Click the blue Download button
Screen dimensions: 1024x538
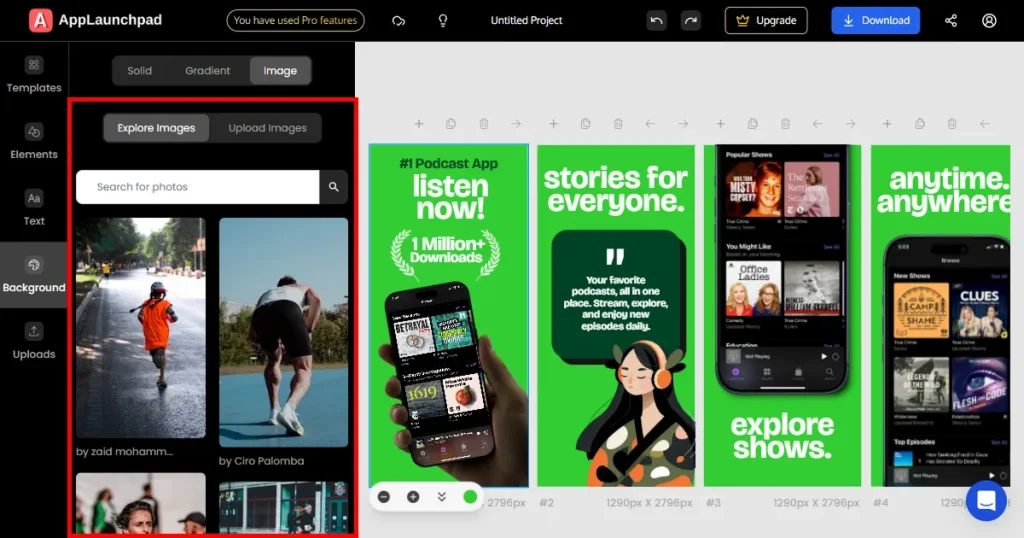pyautogui.click(x=875, y=20)
